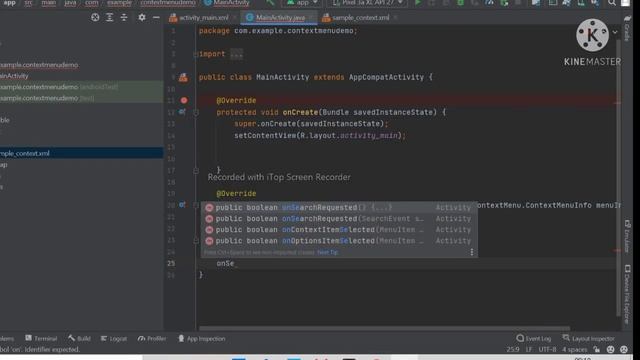Click the LF line separator status entry
This screenshot has width=640, height=360.
click(x=529, y=349)
